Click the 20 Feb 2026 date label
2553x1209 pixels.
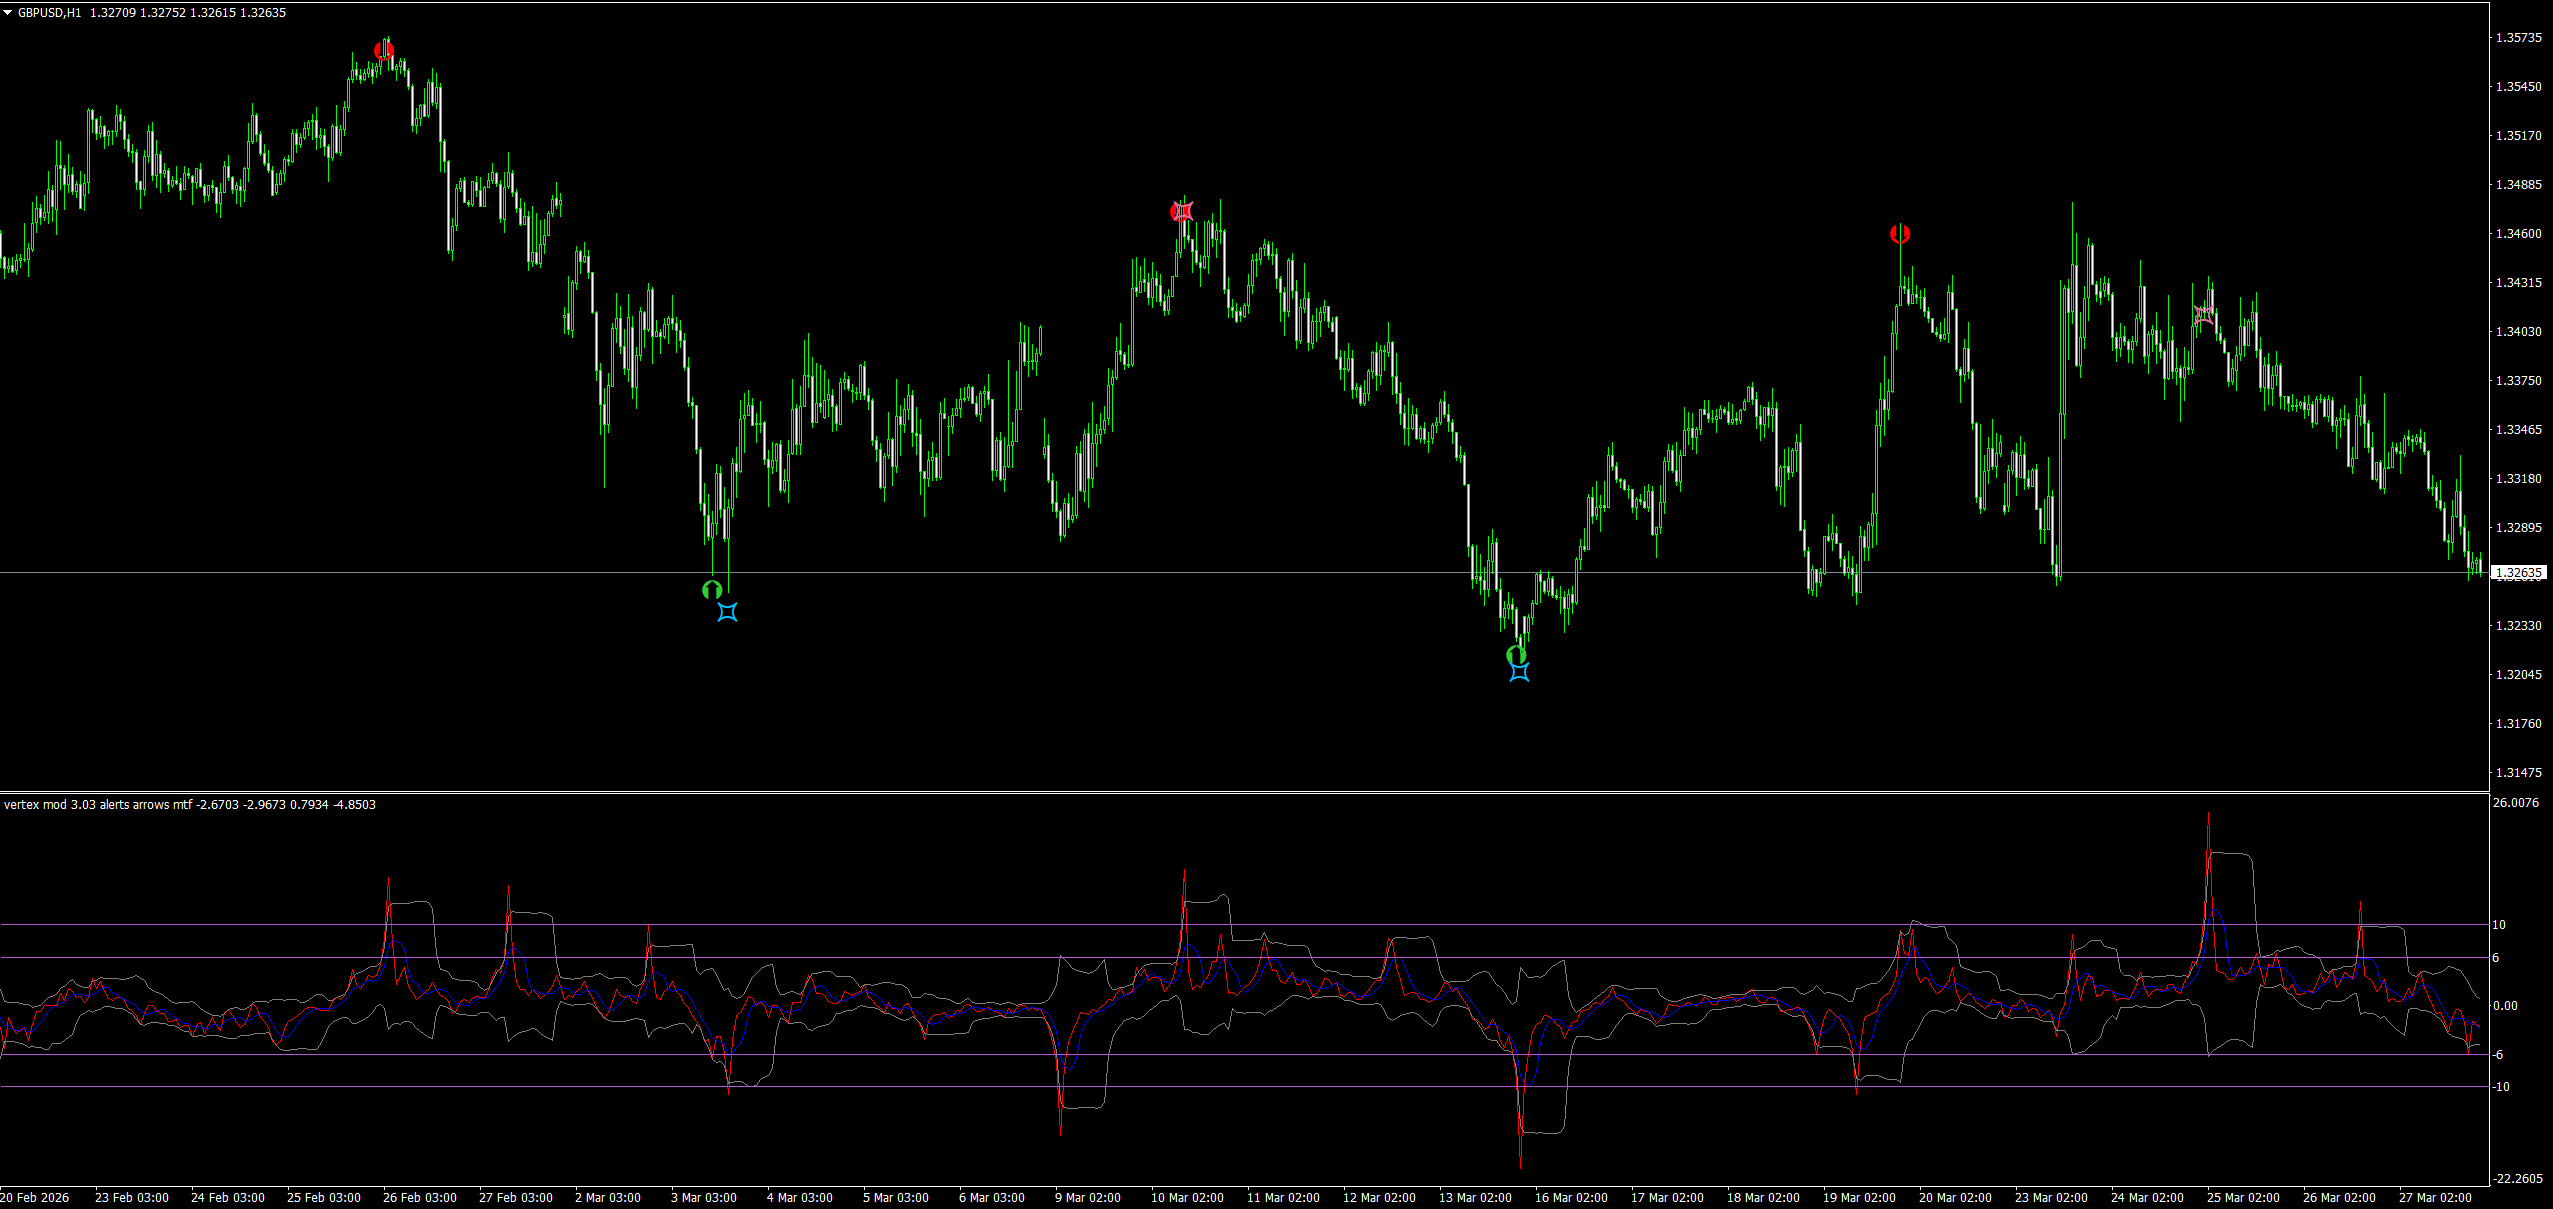[35, 1197]
